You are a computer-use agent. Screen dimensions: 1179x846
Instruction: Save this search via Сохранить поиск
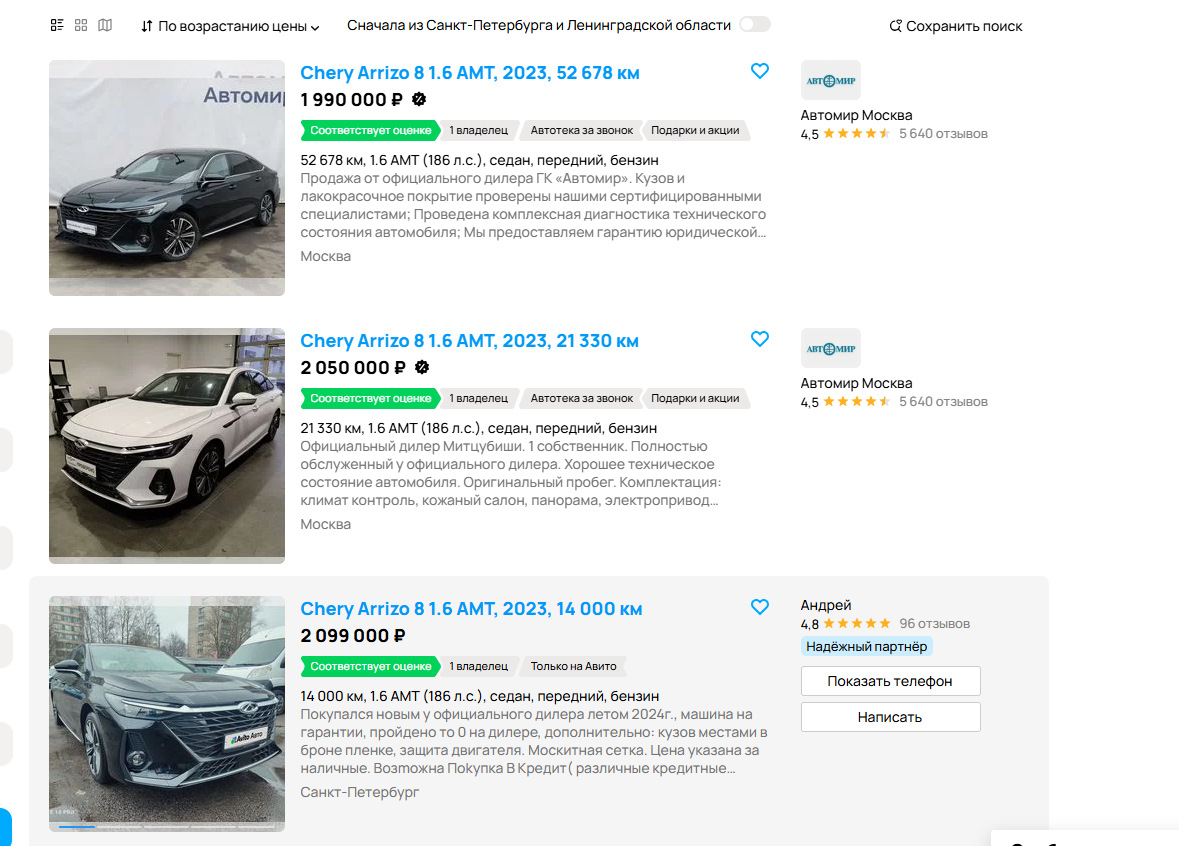(956, 26)
